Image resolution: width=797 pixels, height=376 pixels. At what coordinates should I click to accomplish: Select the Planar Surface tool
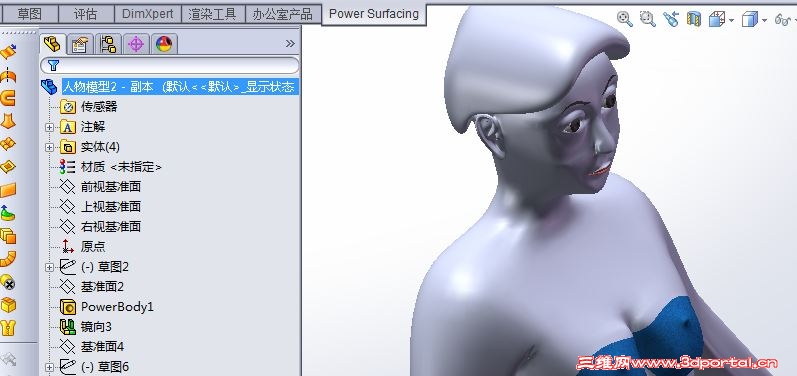(8, 190)
